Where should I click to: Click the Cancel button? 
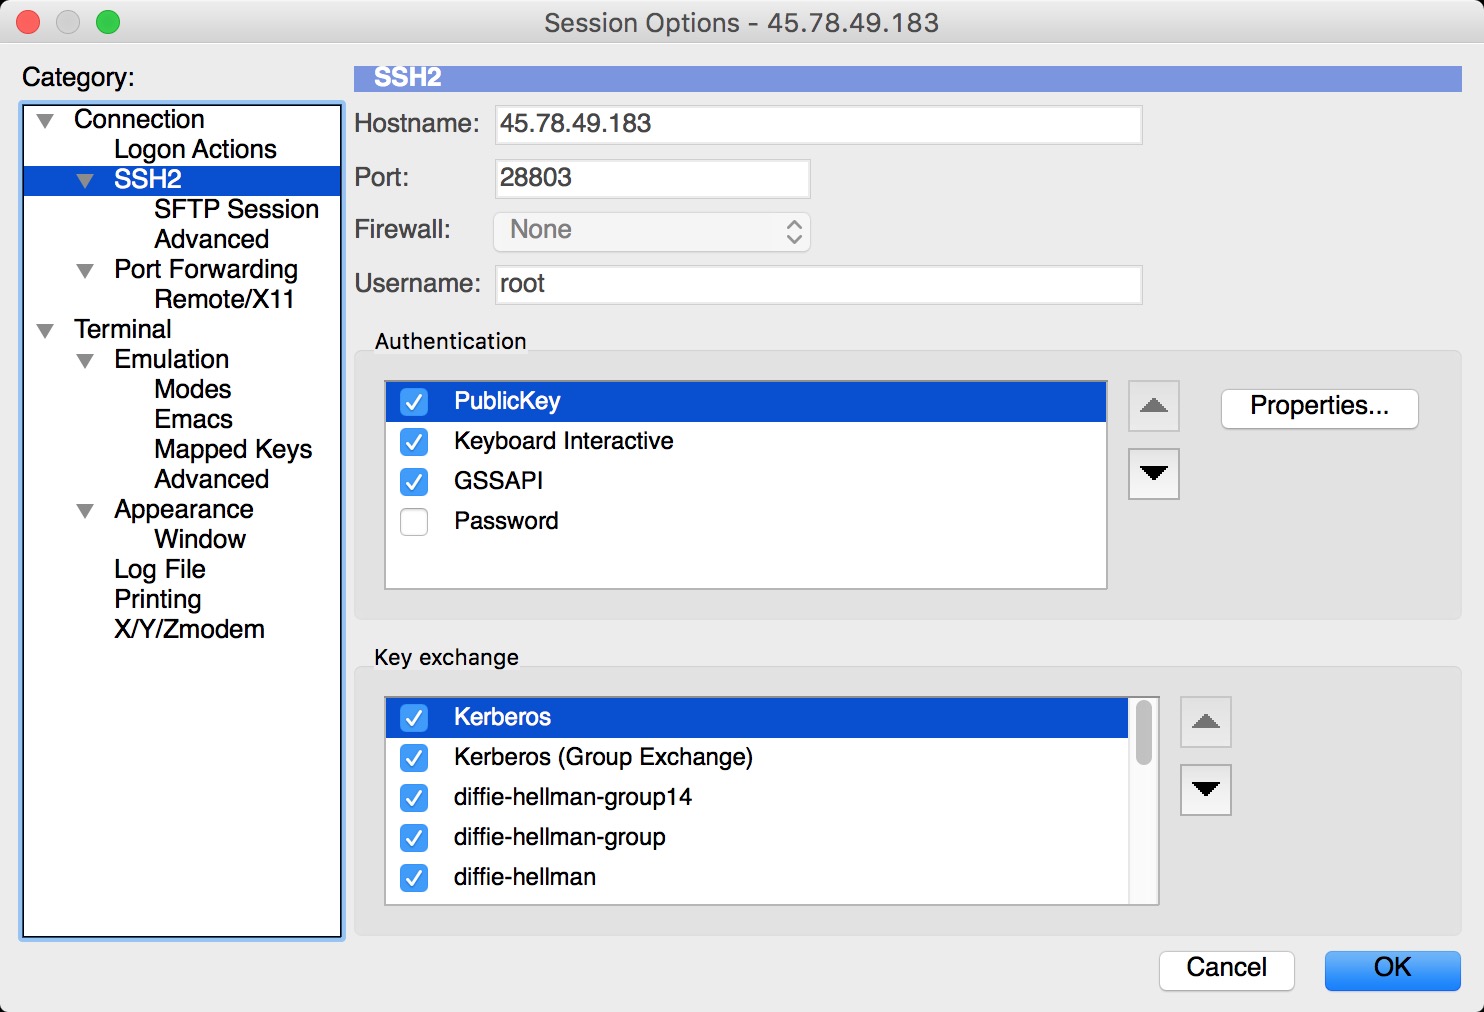(1227, 970)
